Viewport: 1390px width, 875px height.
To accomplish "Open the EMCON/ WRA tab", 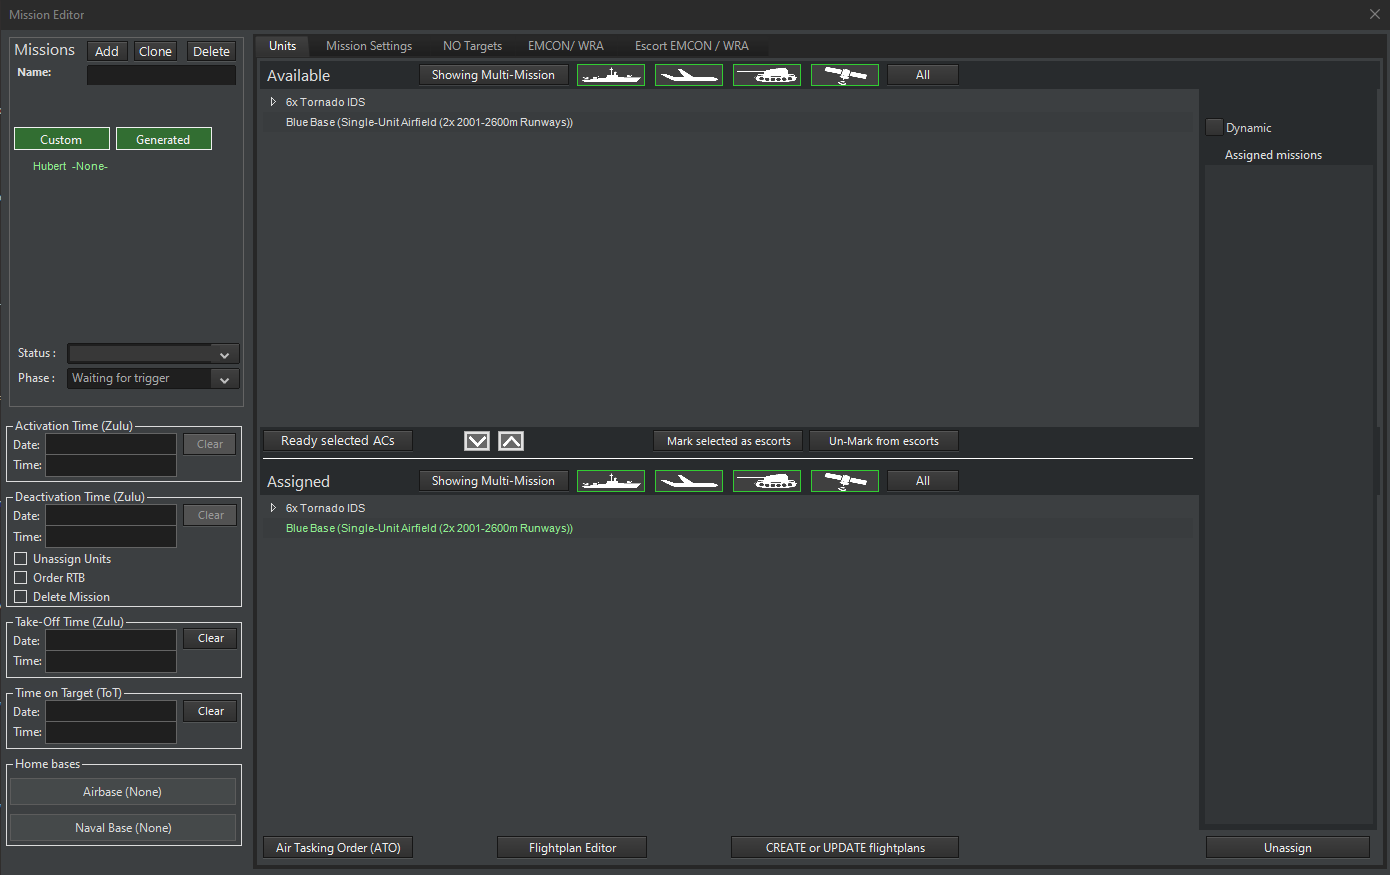I will tap(566, 46).
